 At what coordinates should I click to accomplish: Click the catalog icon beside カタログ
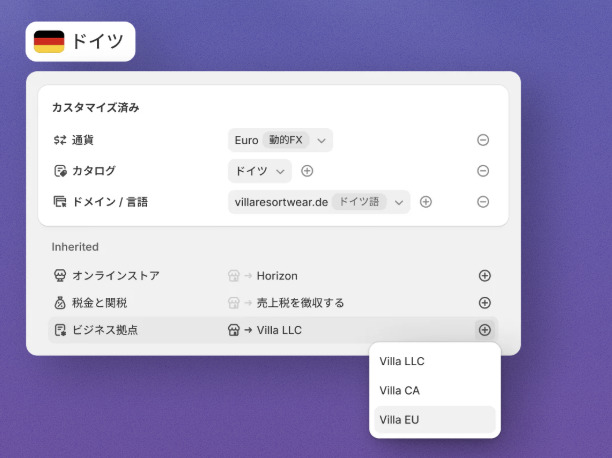(60, 171)
